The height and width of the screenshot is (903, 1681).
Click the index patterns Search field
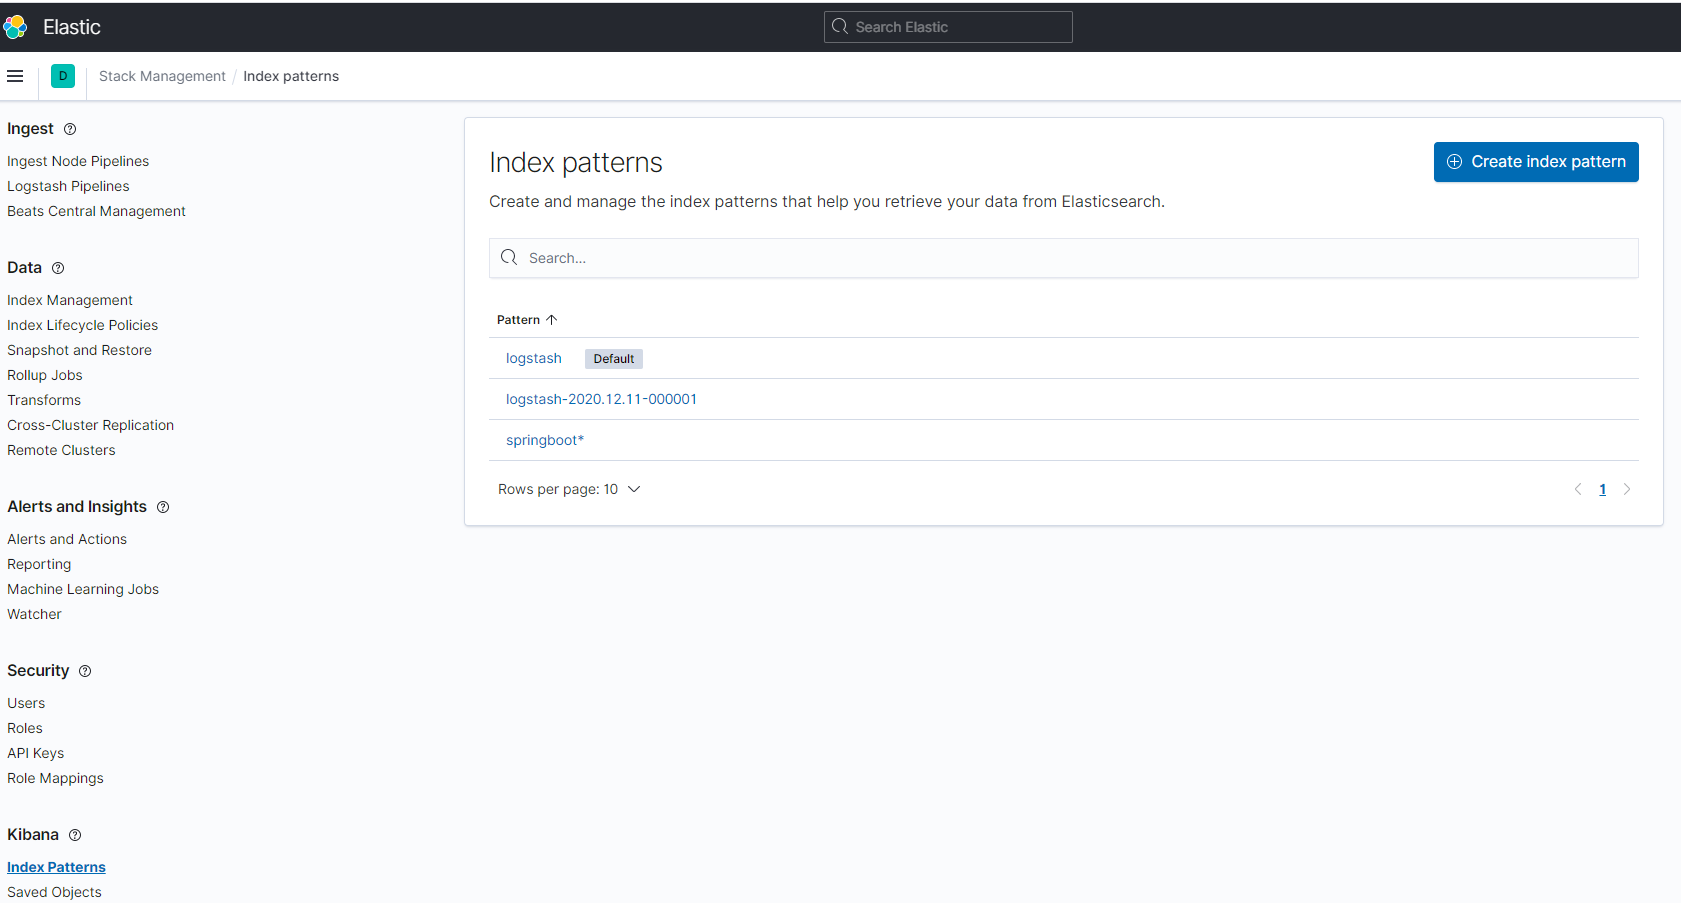pos(1064,258)
